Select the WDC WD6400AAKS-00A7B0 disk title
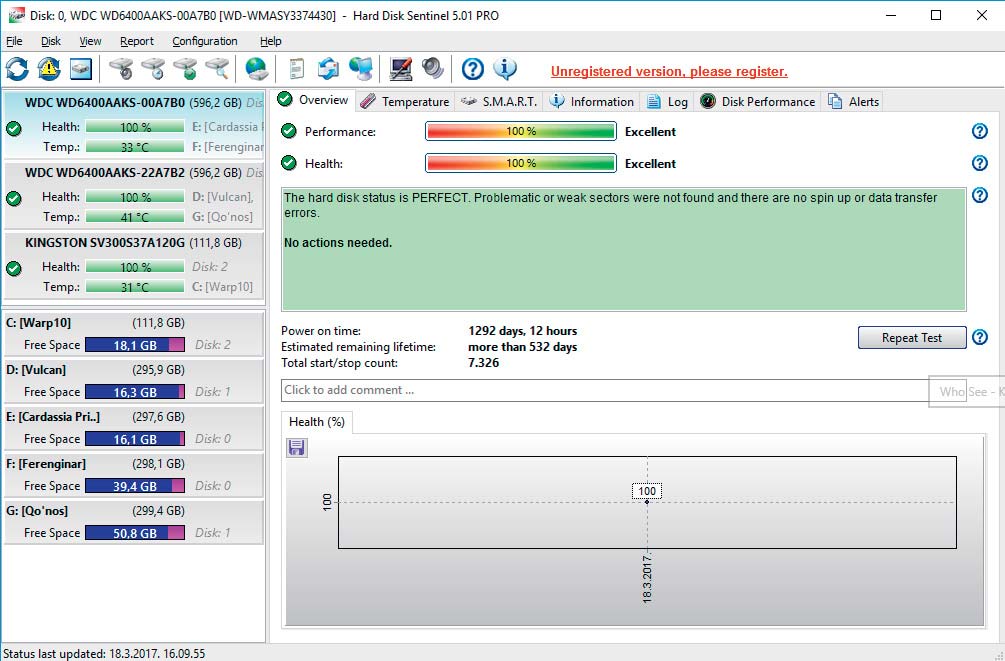This screenshot has height=661, width=1005. (105, 103)
